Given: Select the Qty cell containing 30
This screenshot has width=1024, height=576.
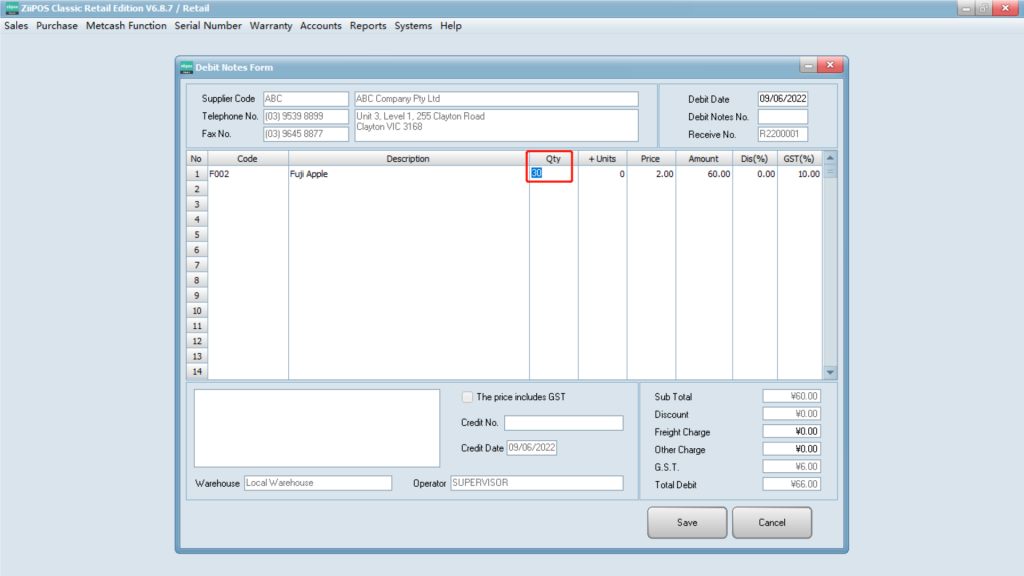Looking at the screenshot, I should coord(552,174).
